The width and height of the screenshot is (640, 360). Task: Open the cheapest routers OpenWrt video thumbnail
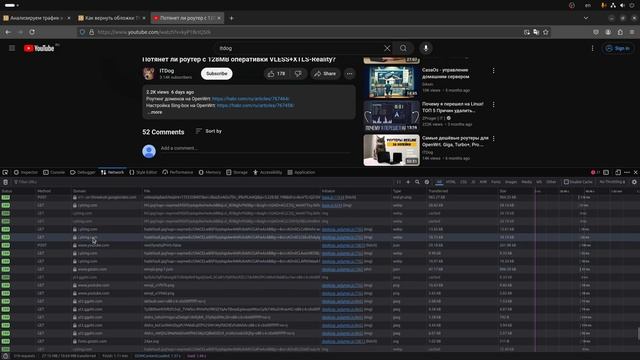pyautogui.click(x=391, y=150)
